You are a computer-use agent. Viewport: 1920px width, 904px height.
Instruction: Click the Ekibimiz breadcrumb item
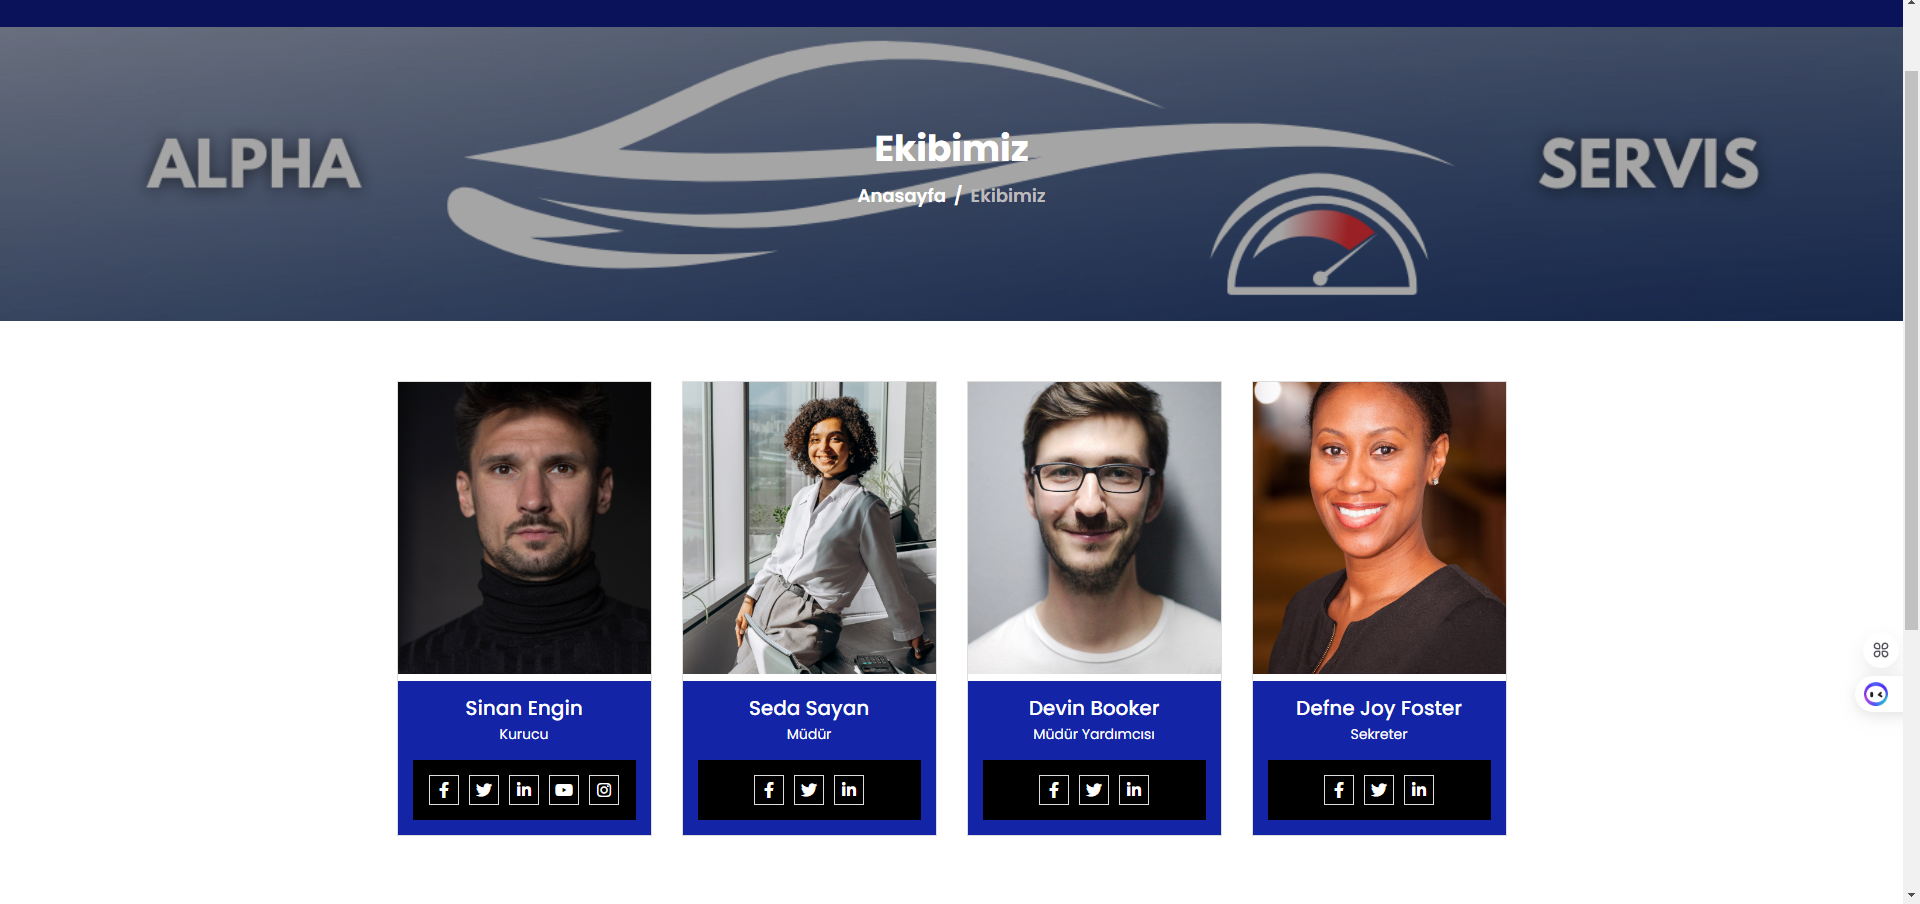pyautogui.click(x=1008, y=196)
